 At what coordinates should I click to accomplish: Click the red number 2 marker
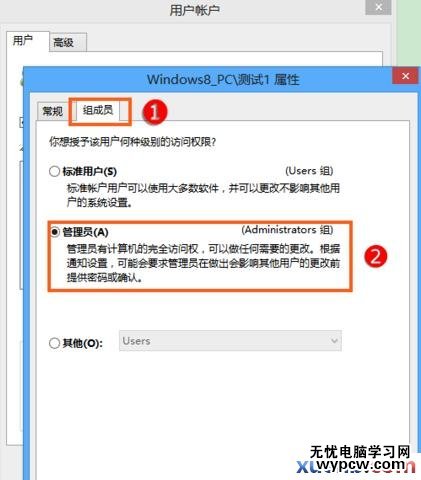[x=376, y=256]
